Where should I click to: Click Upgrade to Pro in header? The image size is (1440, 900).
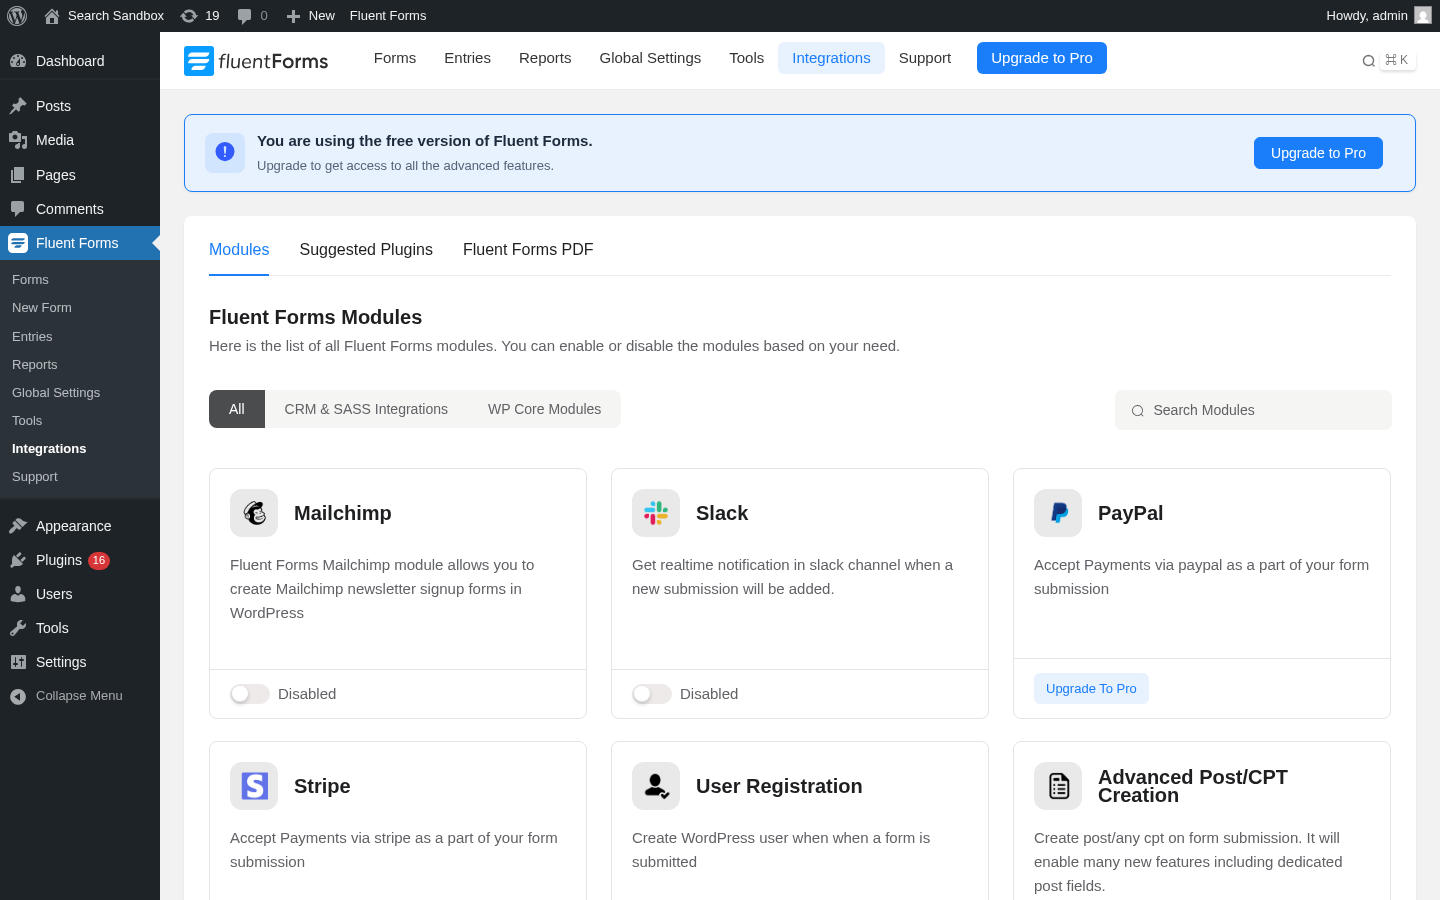pyautogui.click(x=1042, y=58)
